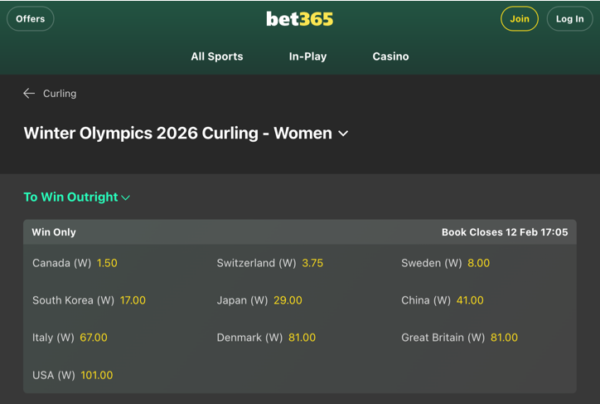
Task: Click the bet365 logo
Action: 300,19
